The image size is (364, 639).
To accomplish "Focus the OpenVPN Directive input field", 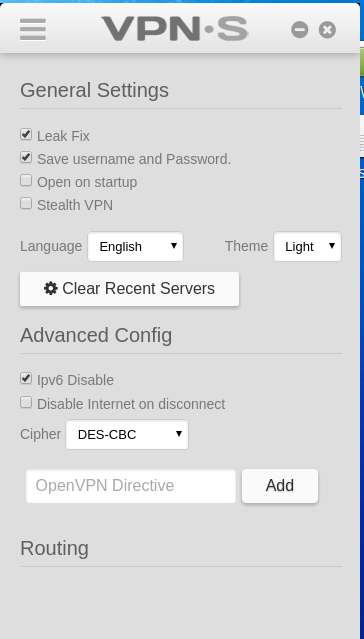I will 131,486.
